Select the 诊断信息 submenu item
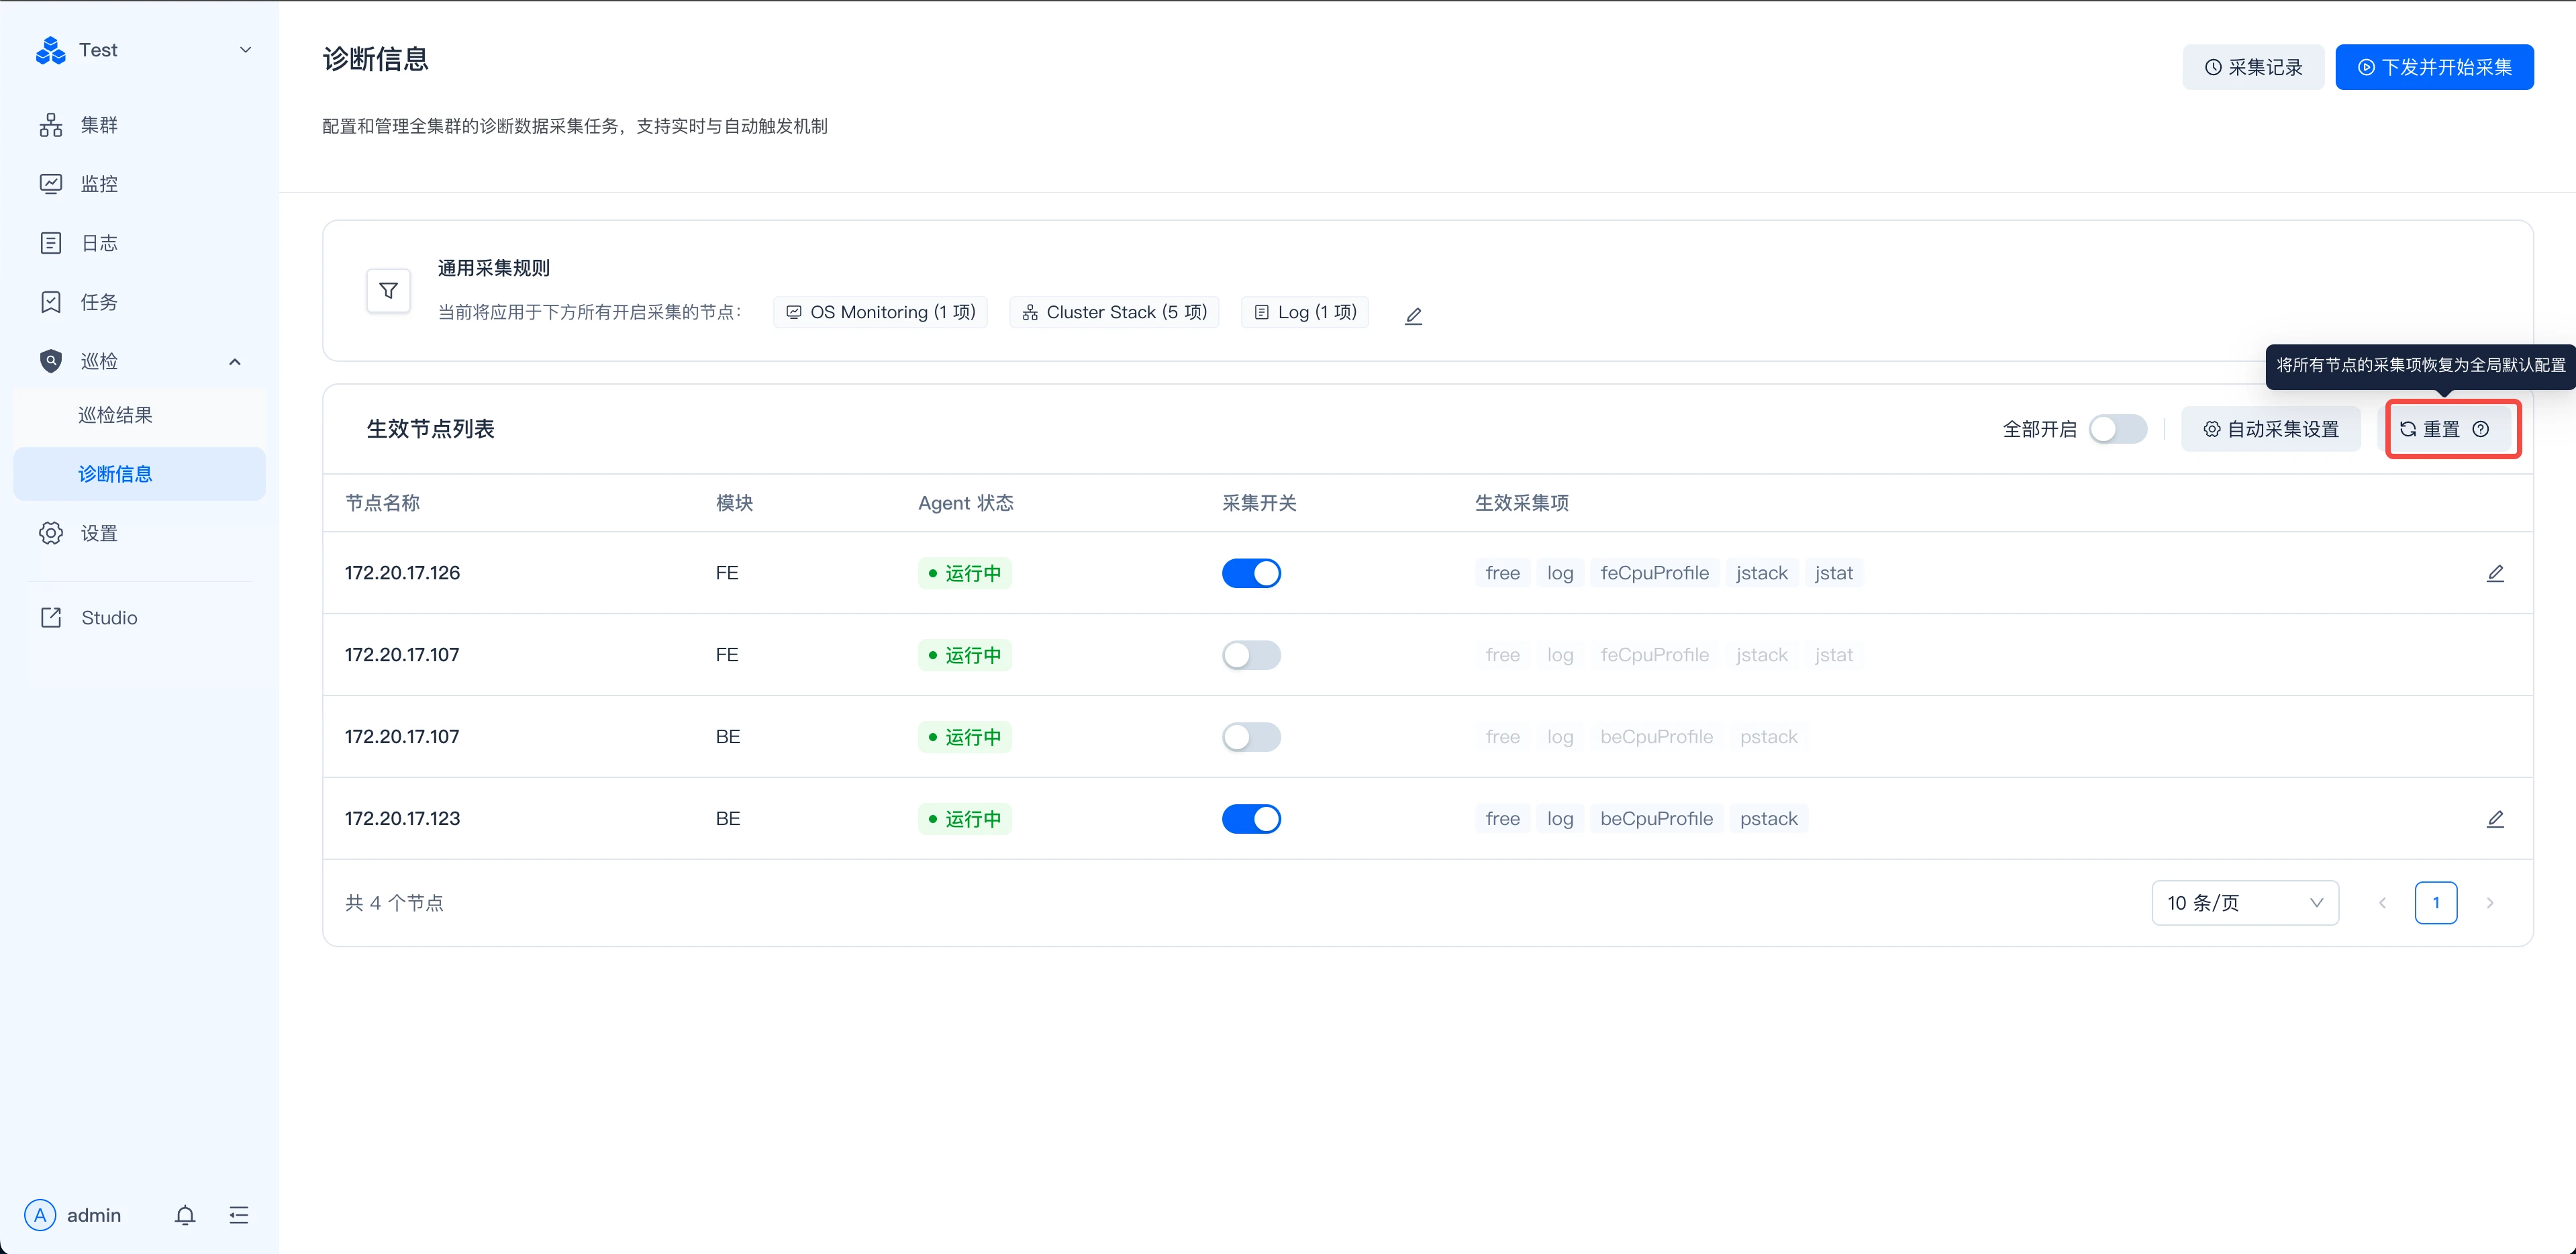Screen dimensions: 2576x1254 [x=139, y=474]
